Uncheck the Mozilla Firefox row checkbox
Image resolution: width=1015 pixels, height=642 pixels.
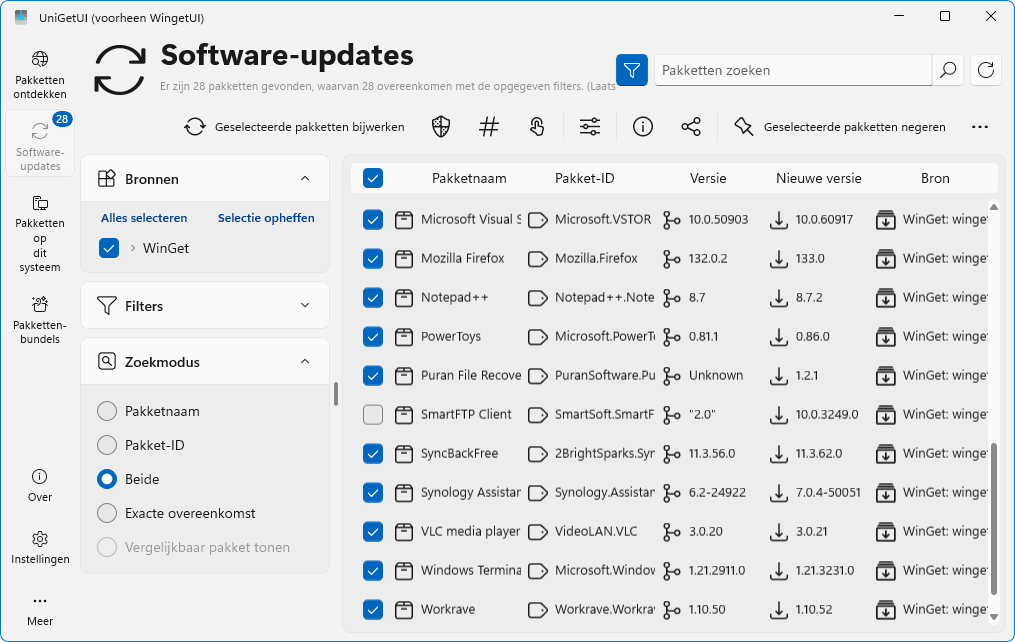373,259
